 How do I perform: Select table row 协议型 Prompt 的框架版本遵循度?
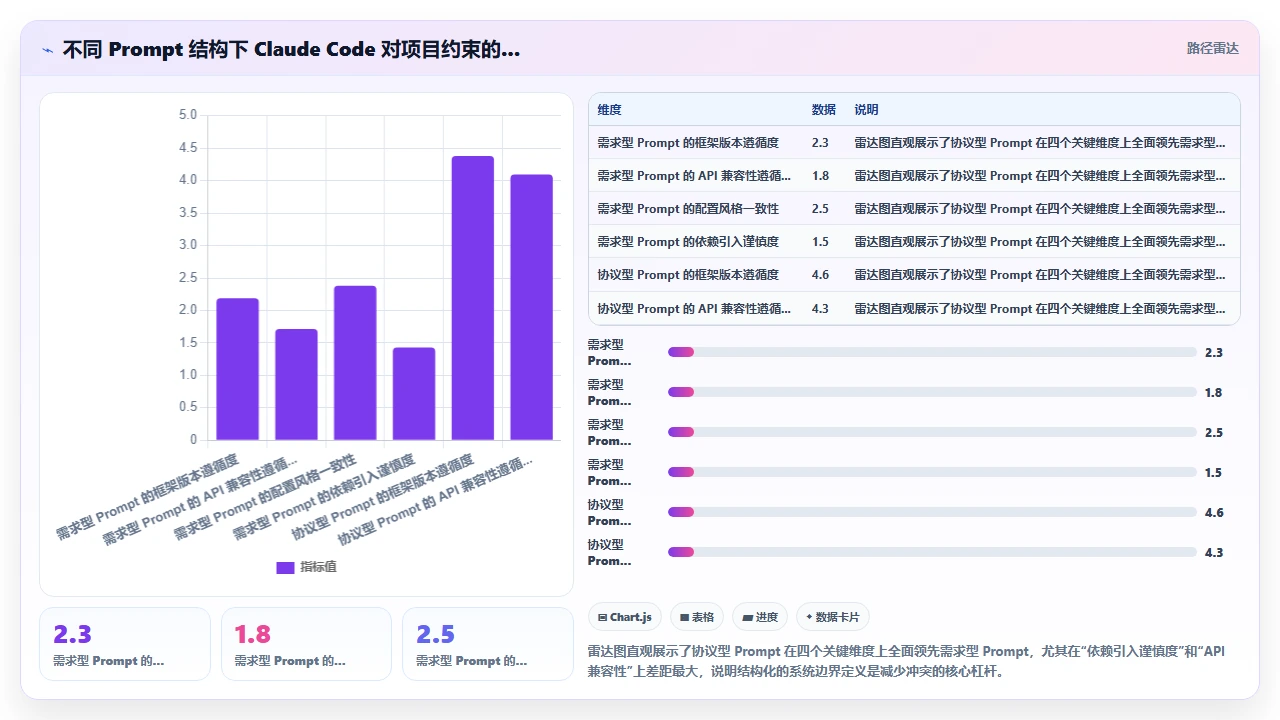(x=914, y=274)
